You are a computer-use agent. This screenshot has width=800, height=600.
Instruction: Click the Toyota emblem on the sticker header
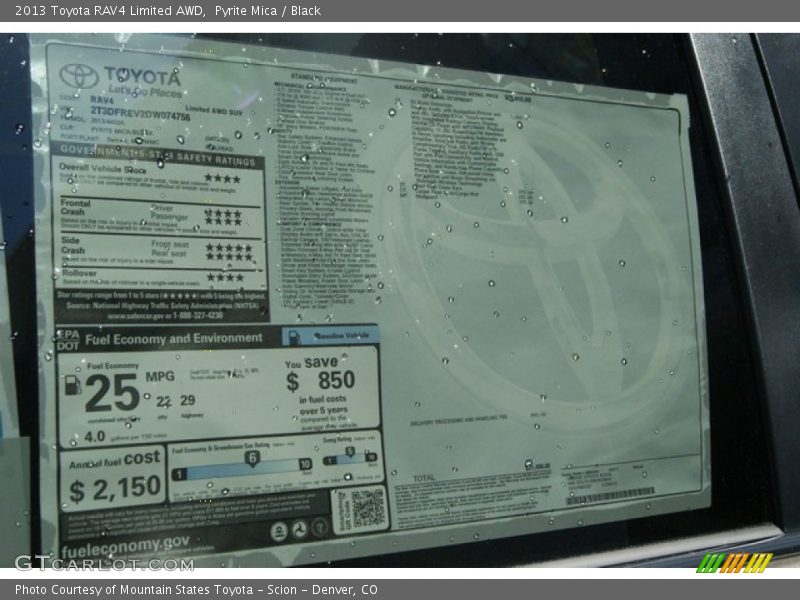tap(79, 76)
